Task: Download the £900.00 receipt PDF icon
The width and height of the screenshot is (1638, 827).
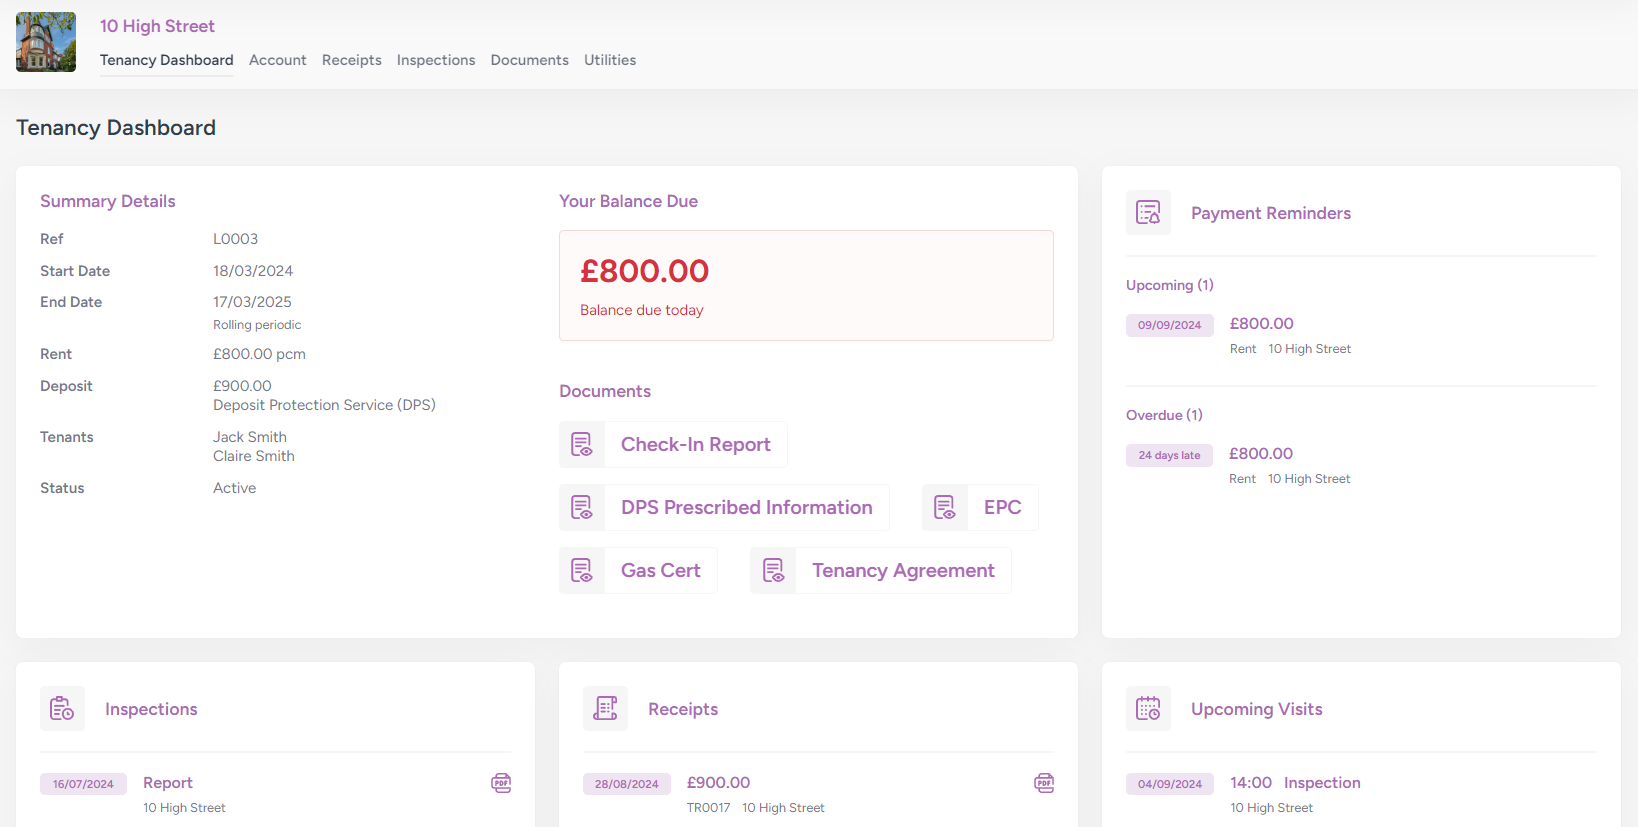Action: click(1044, 783)
